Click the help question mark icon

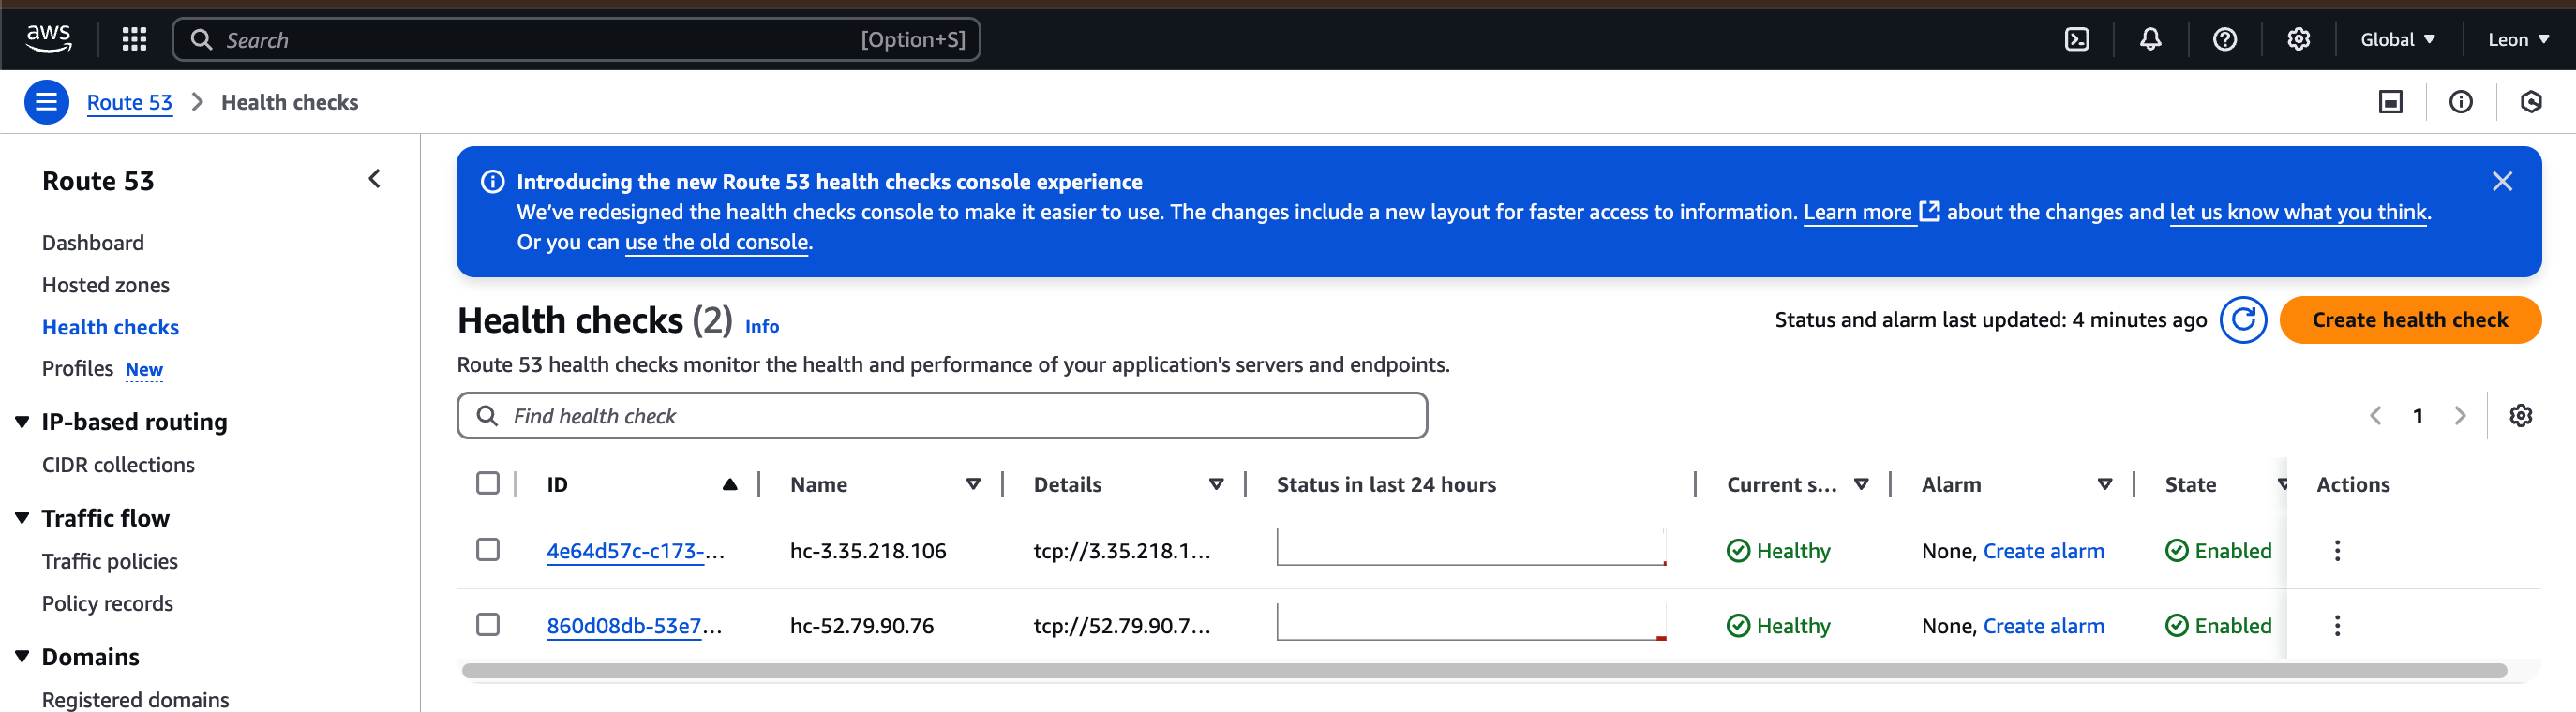click(2224, 39)
